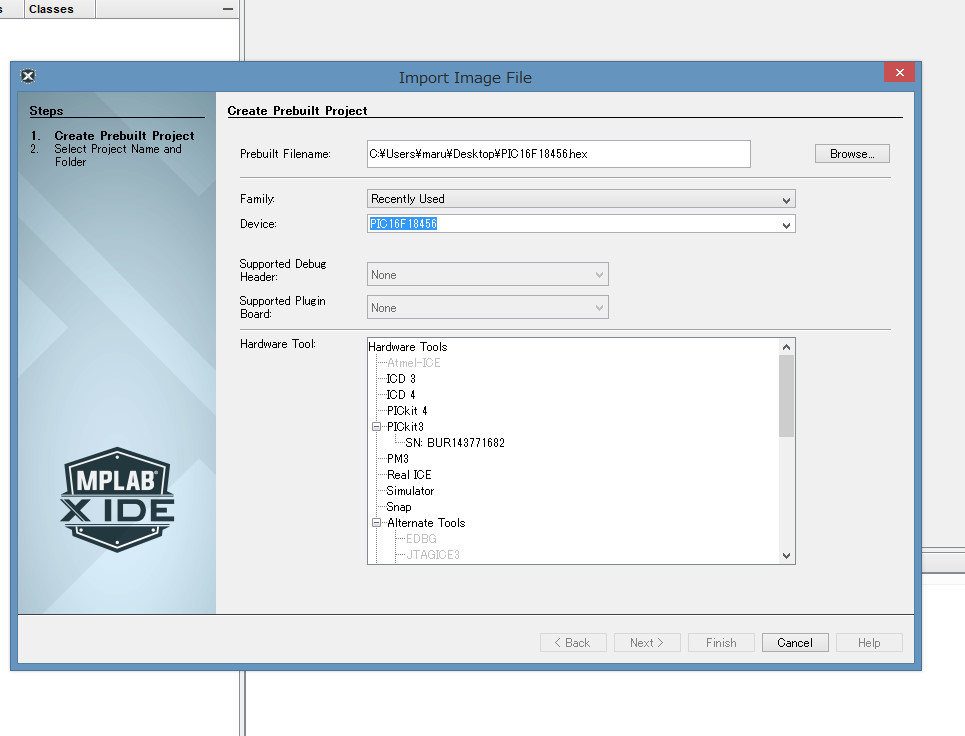
Task: Click the Supported Debug Header: label
Action: [282, 270]
